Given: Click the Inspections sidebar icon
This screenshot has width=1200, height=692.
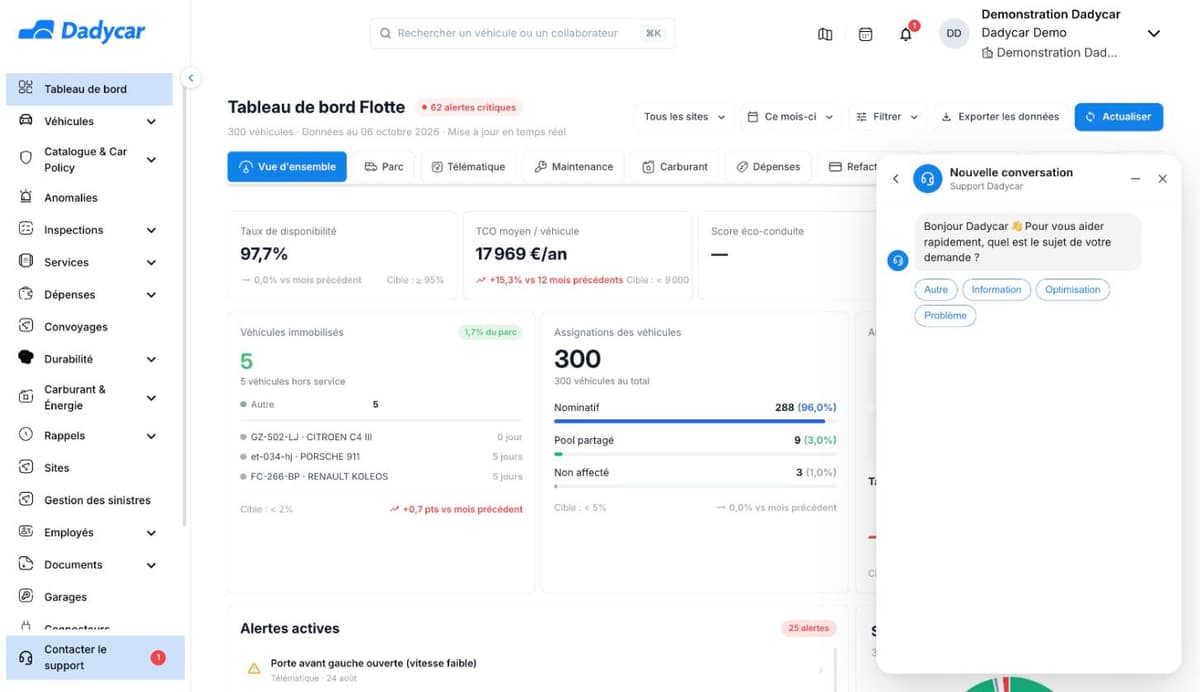Looking at the screenshot, I should (26, 229).
